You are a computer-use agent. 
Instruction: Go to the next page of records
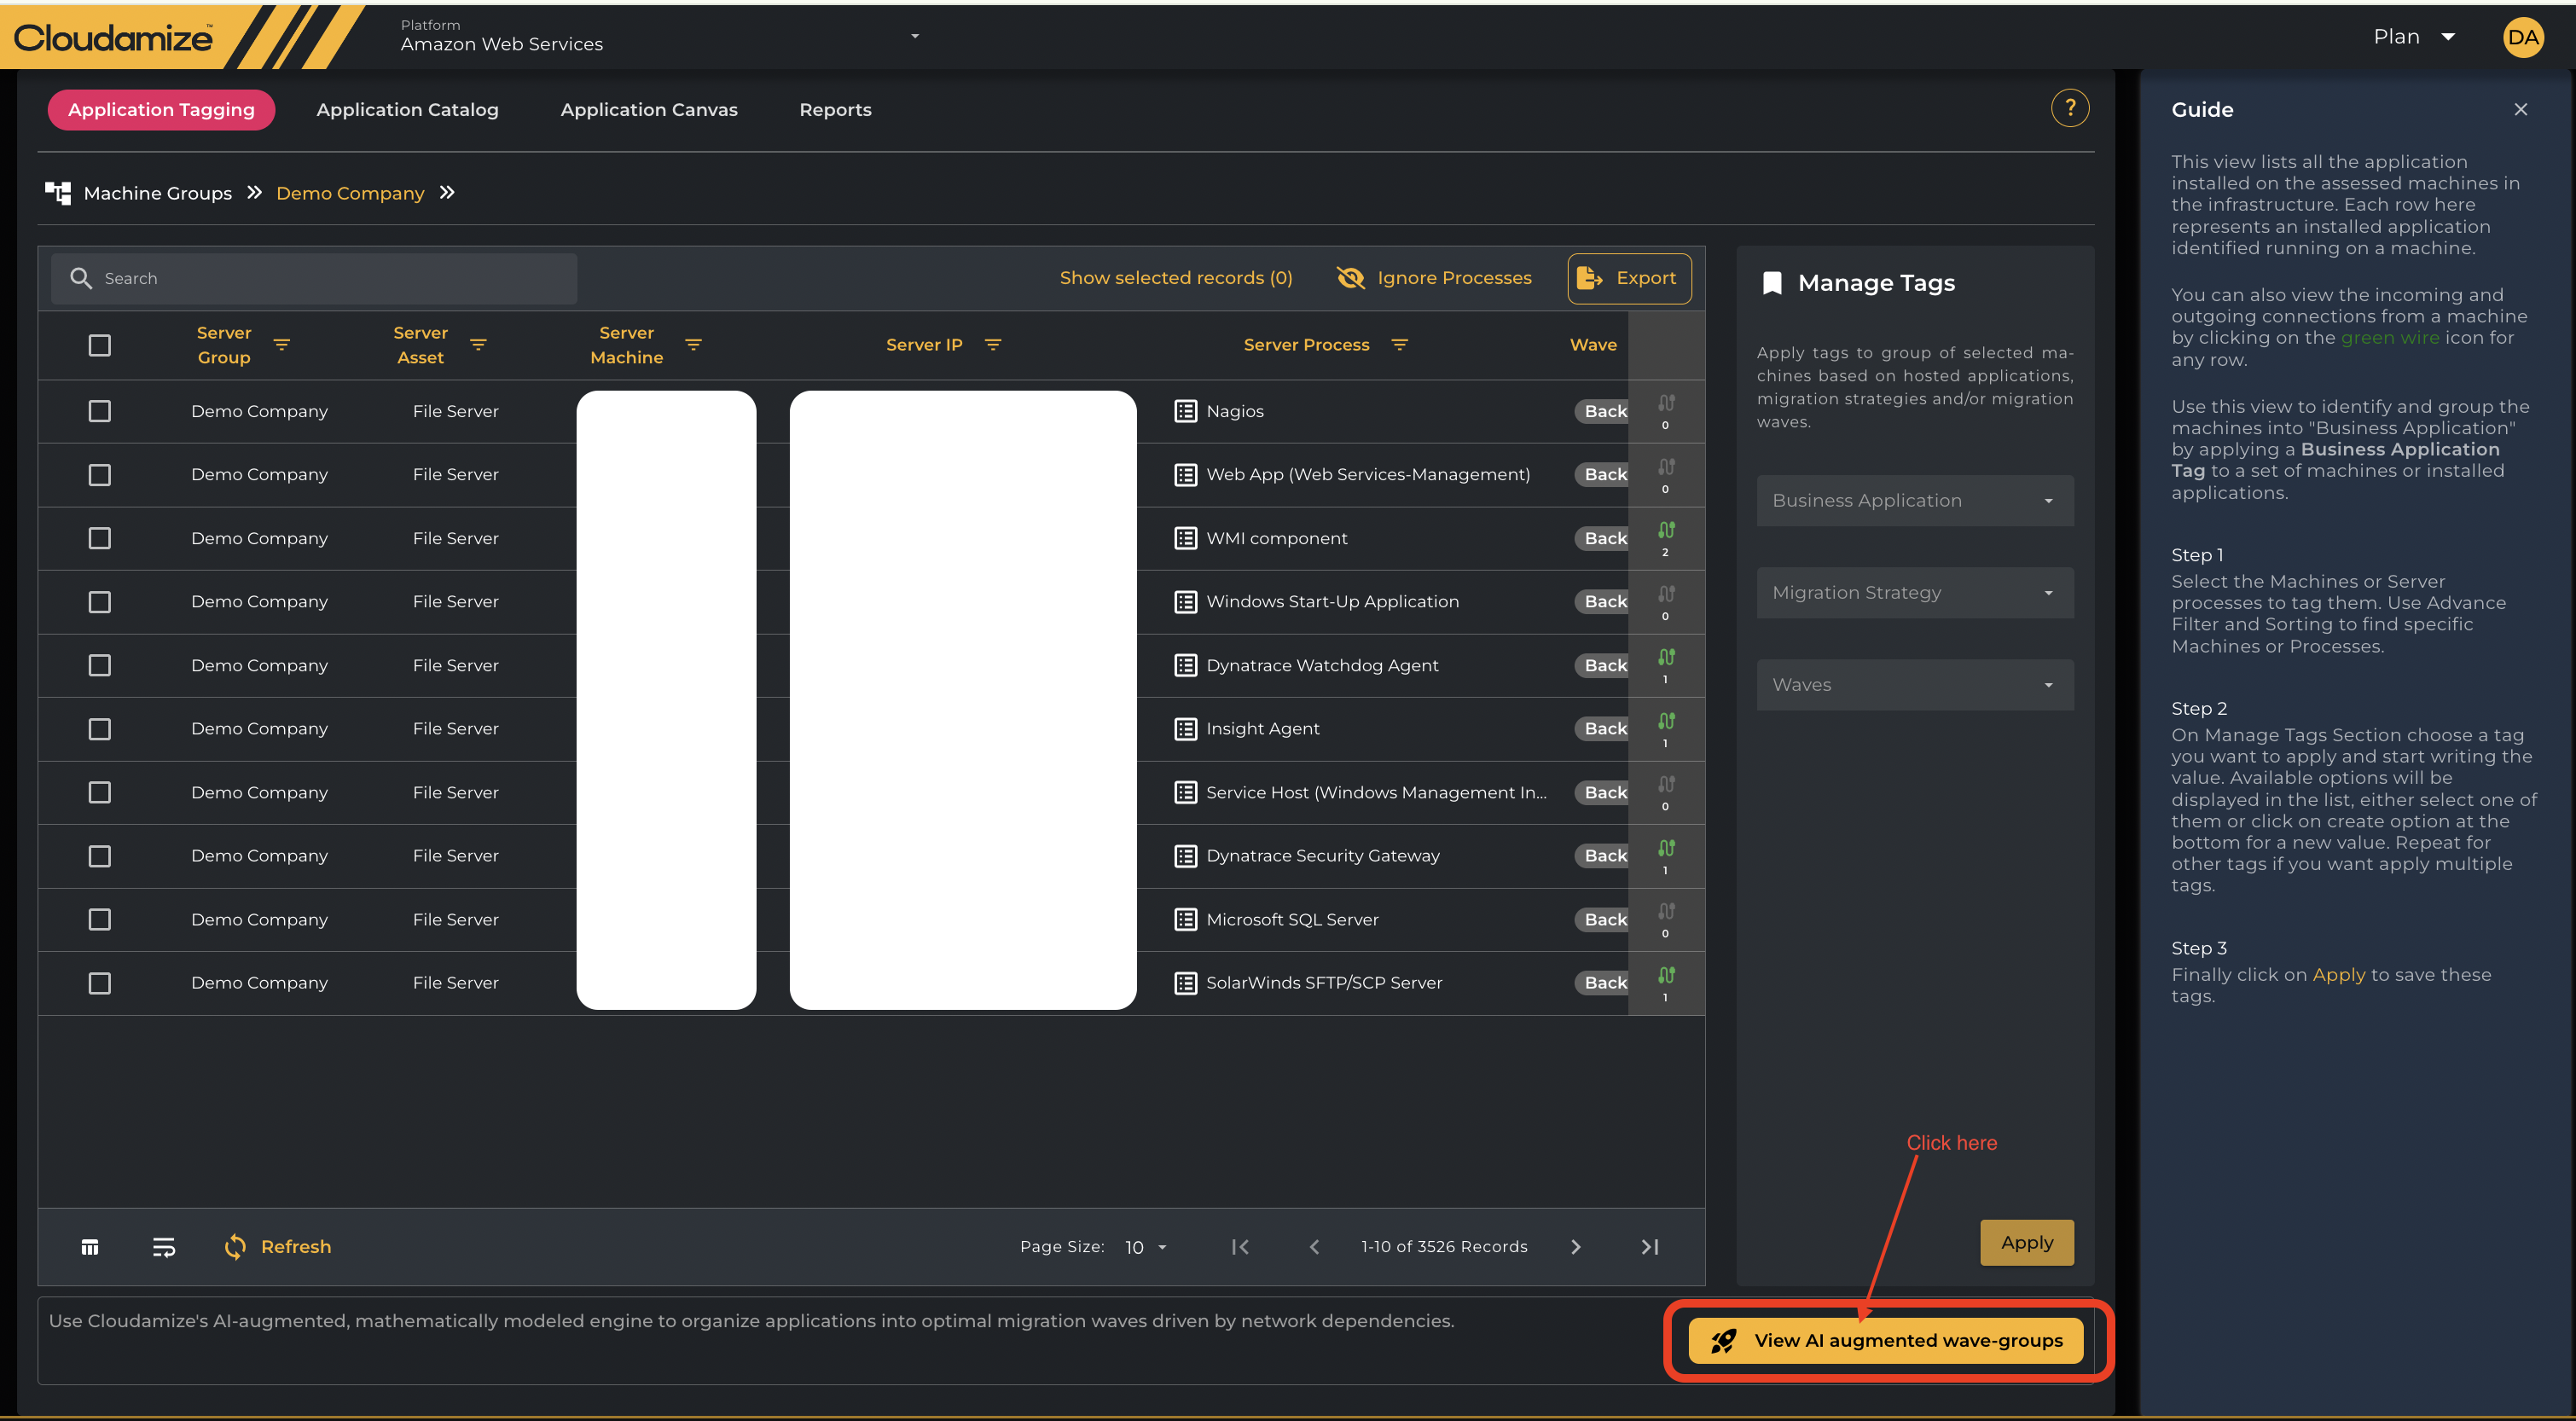pyautogui.click(x=1576, y=1246)
